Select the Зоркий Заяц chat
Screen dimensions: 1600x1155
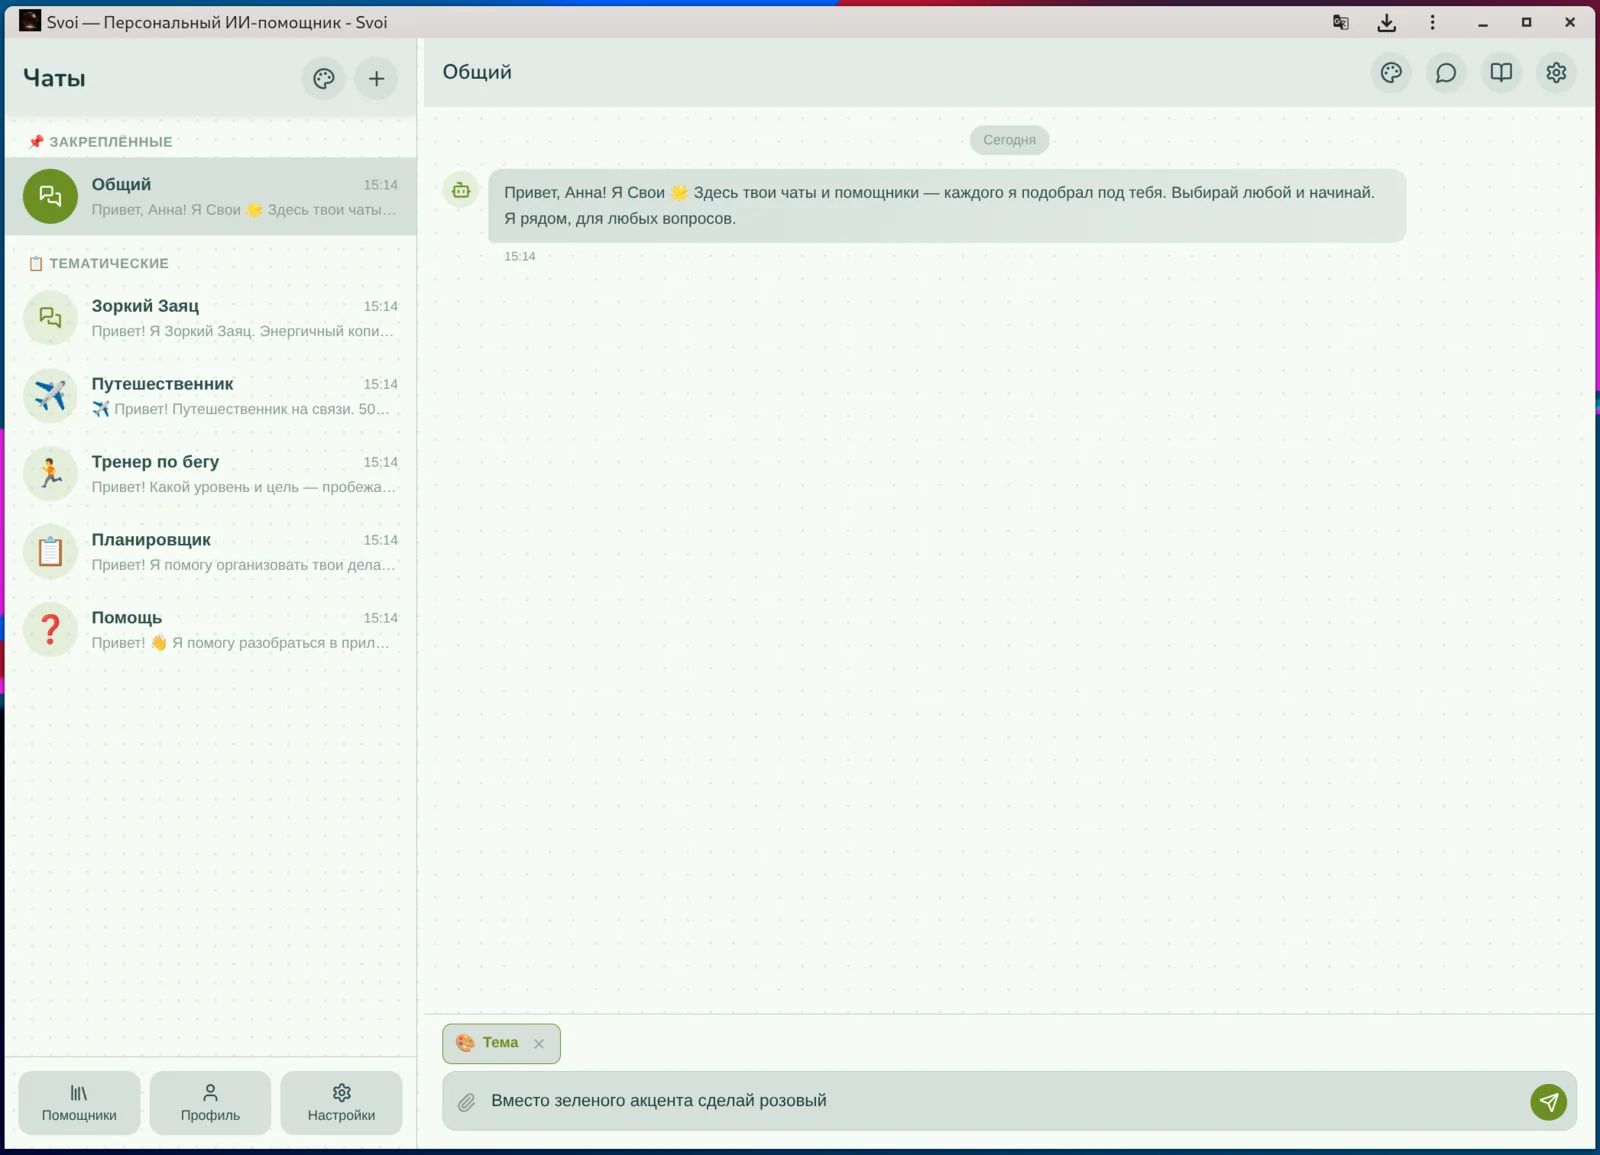[210, 318]
